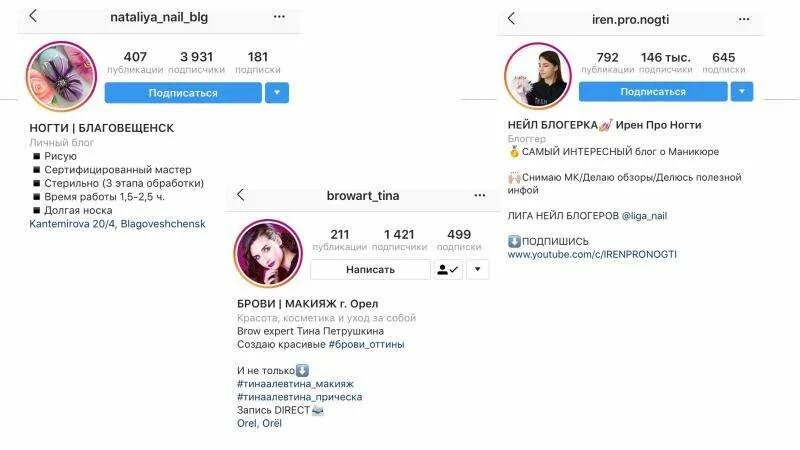Tap back arrow on iren.pro.nogti profile
This screenshot has width=800, height=450.
click(511, 19)
